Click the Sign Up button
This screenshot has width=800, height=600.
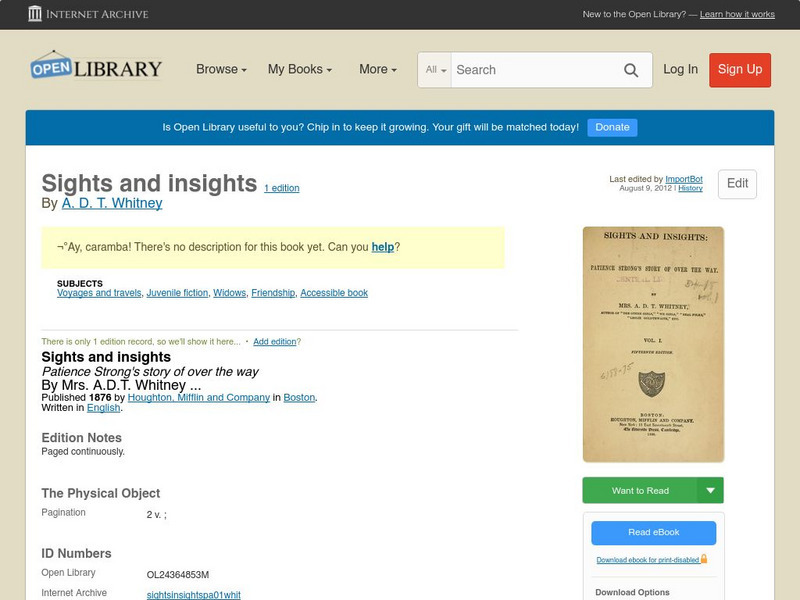739,70
